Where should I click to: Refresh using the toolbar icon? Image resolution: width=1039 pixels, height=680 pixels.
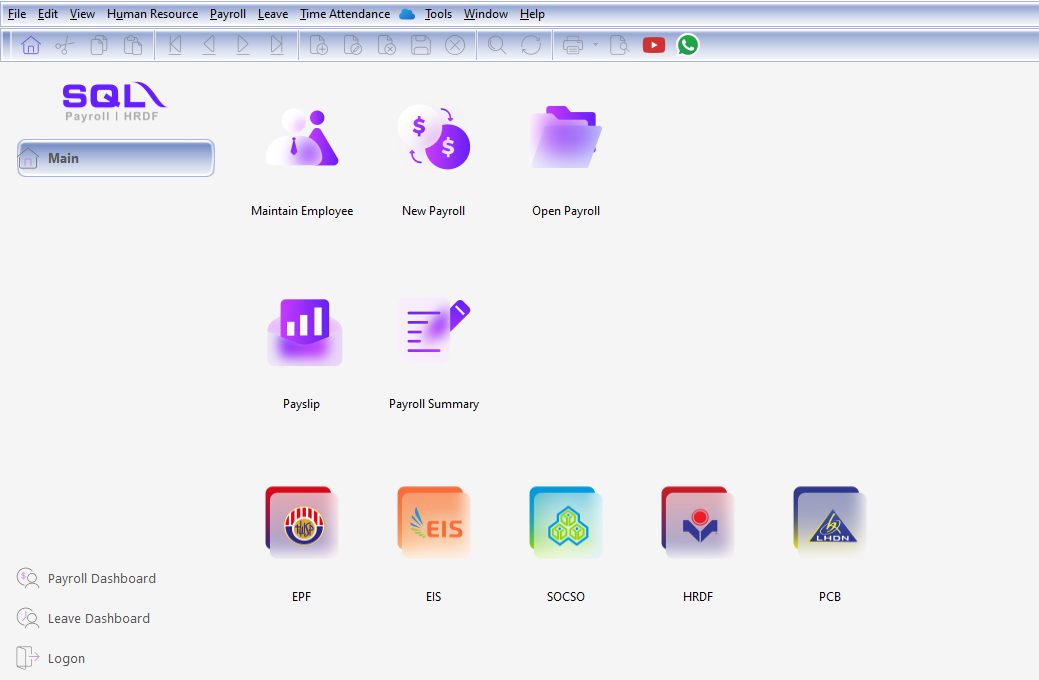click(x=530, y=44)
